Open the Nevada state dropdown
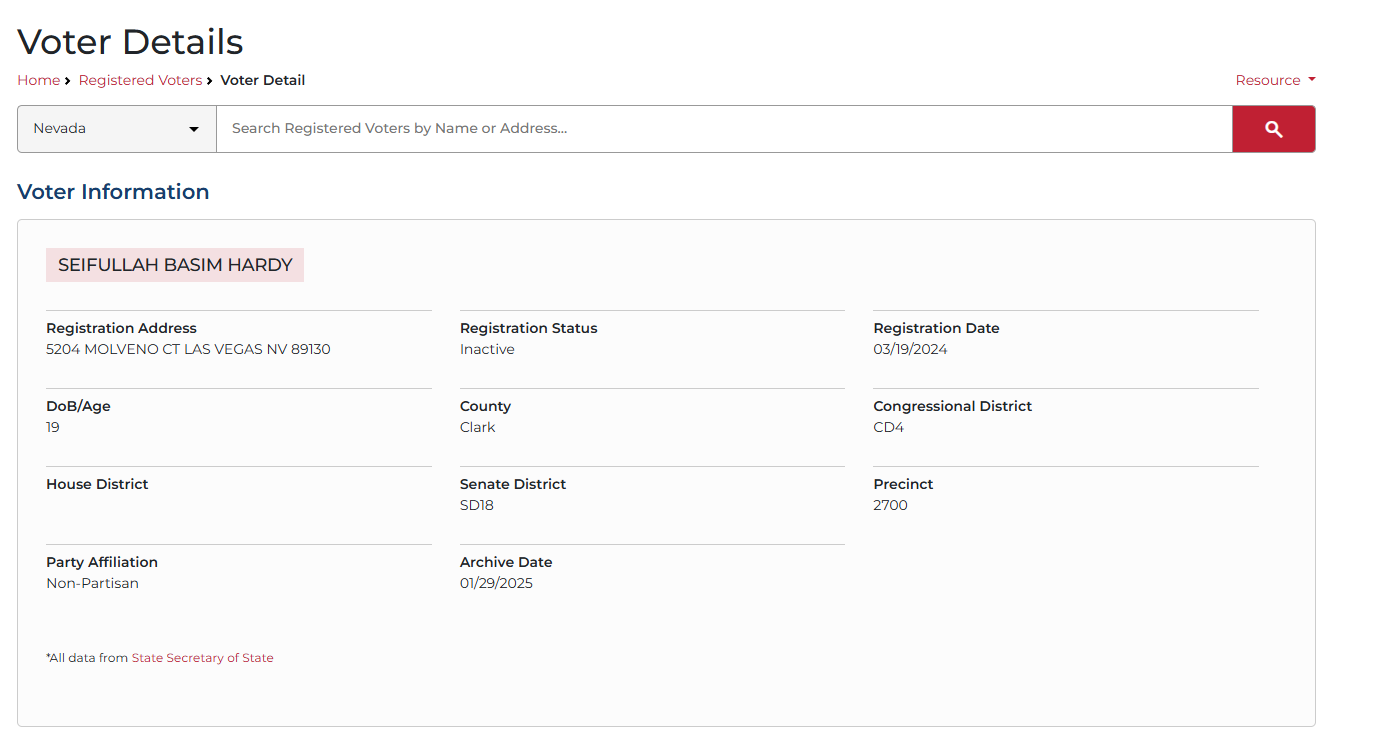 (117, 129)
